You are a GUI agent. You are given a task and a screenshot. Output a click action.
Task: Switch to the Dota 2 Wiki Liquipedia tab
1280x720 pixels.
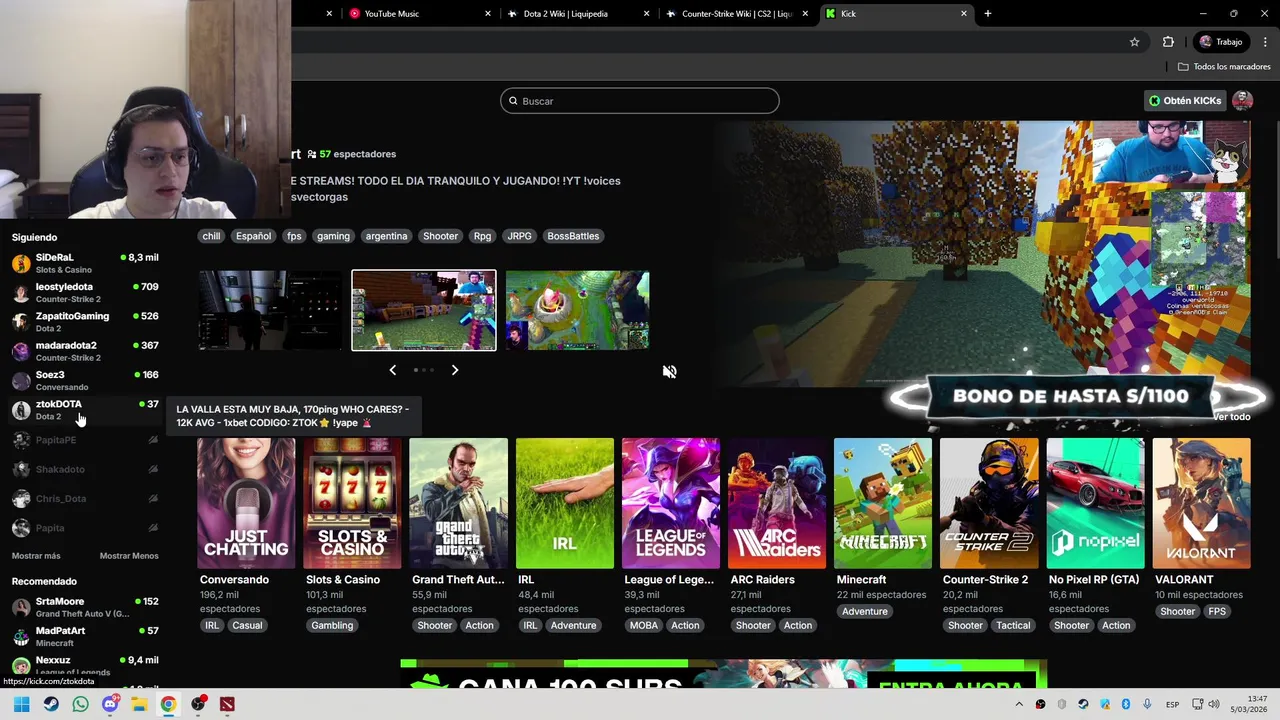580,14
